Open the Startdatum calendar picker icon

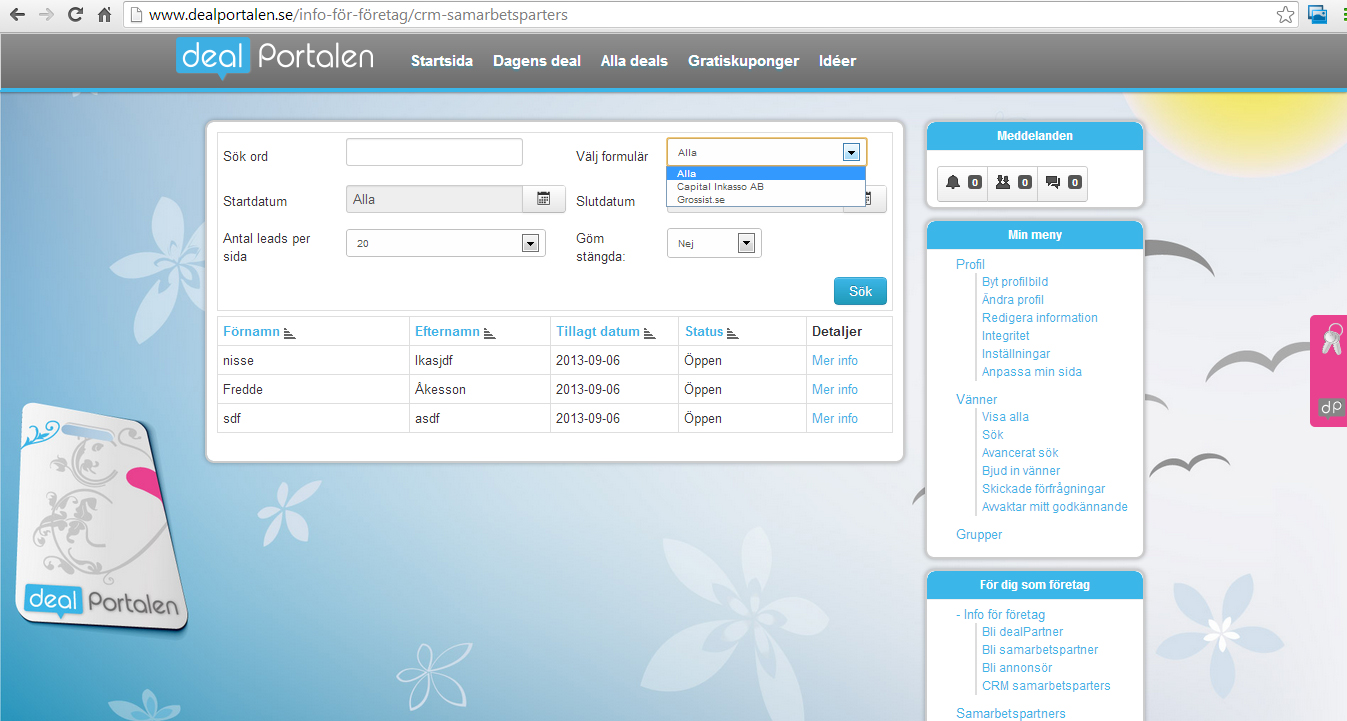(x=543, y=199)
